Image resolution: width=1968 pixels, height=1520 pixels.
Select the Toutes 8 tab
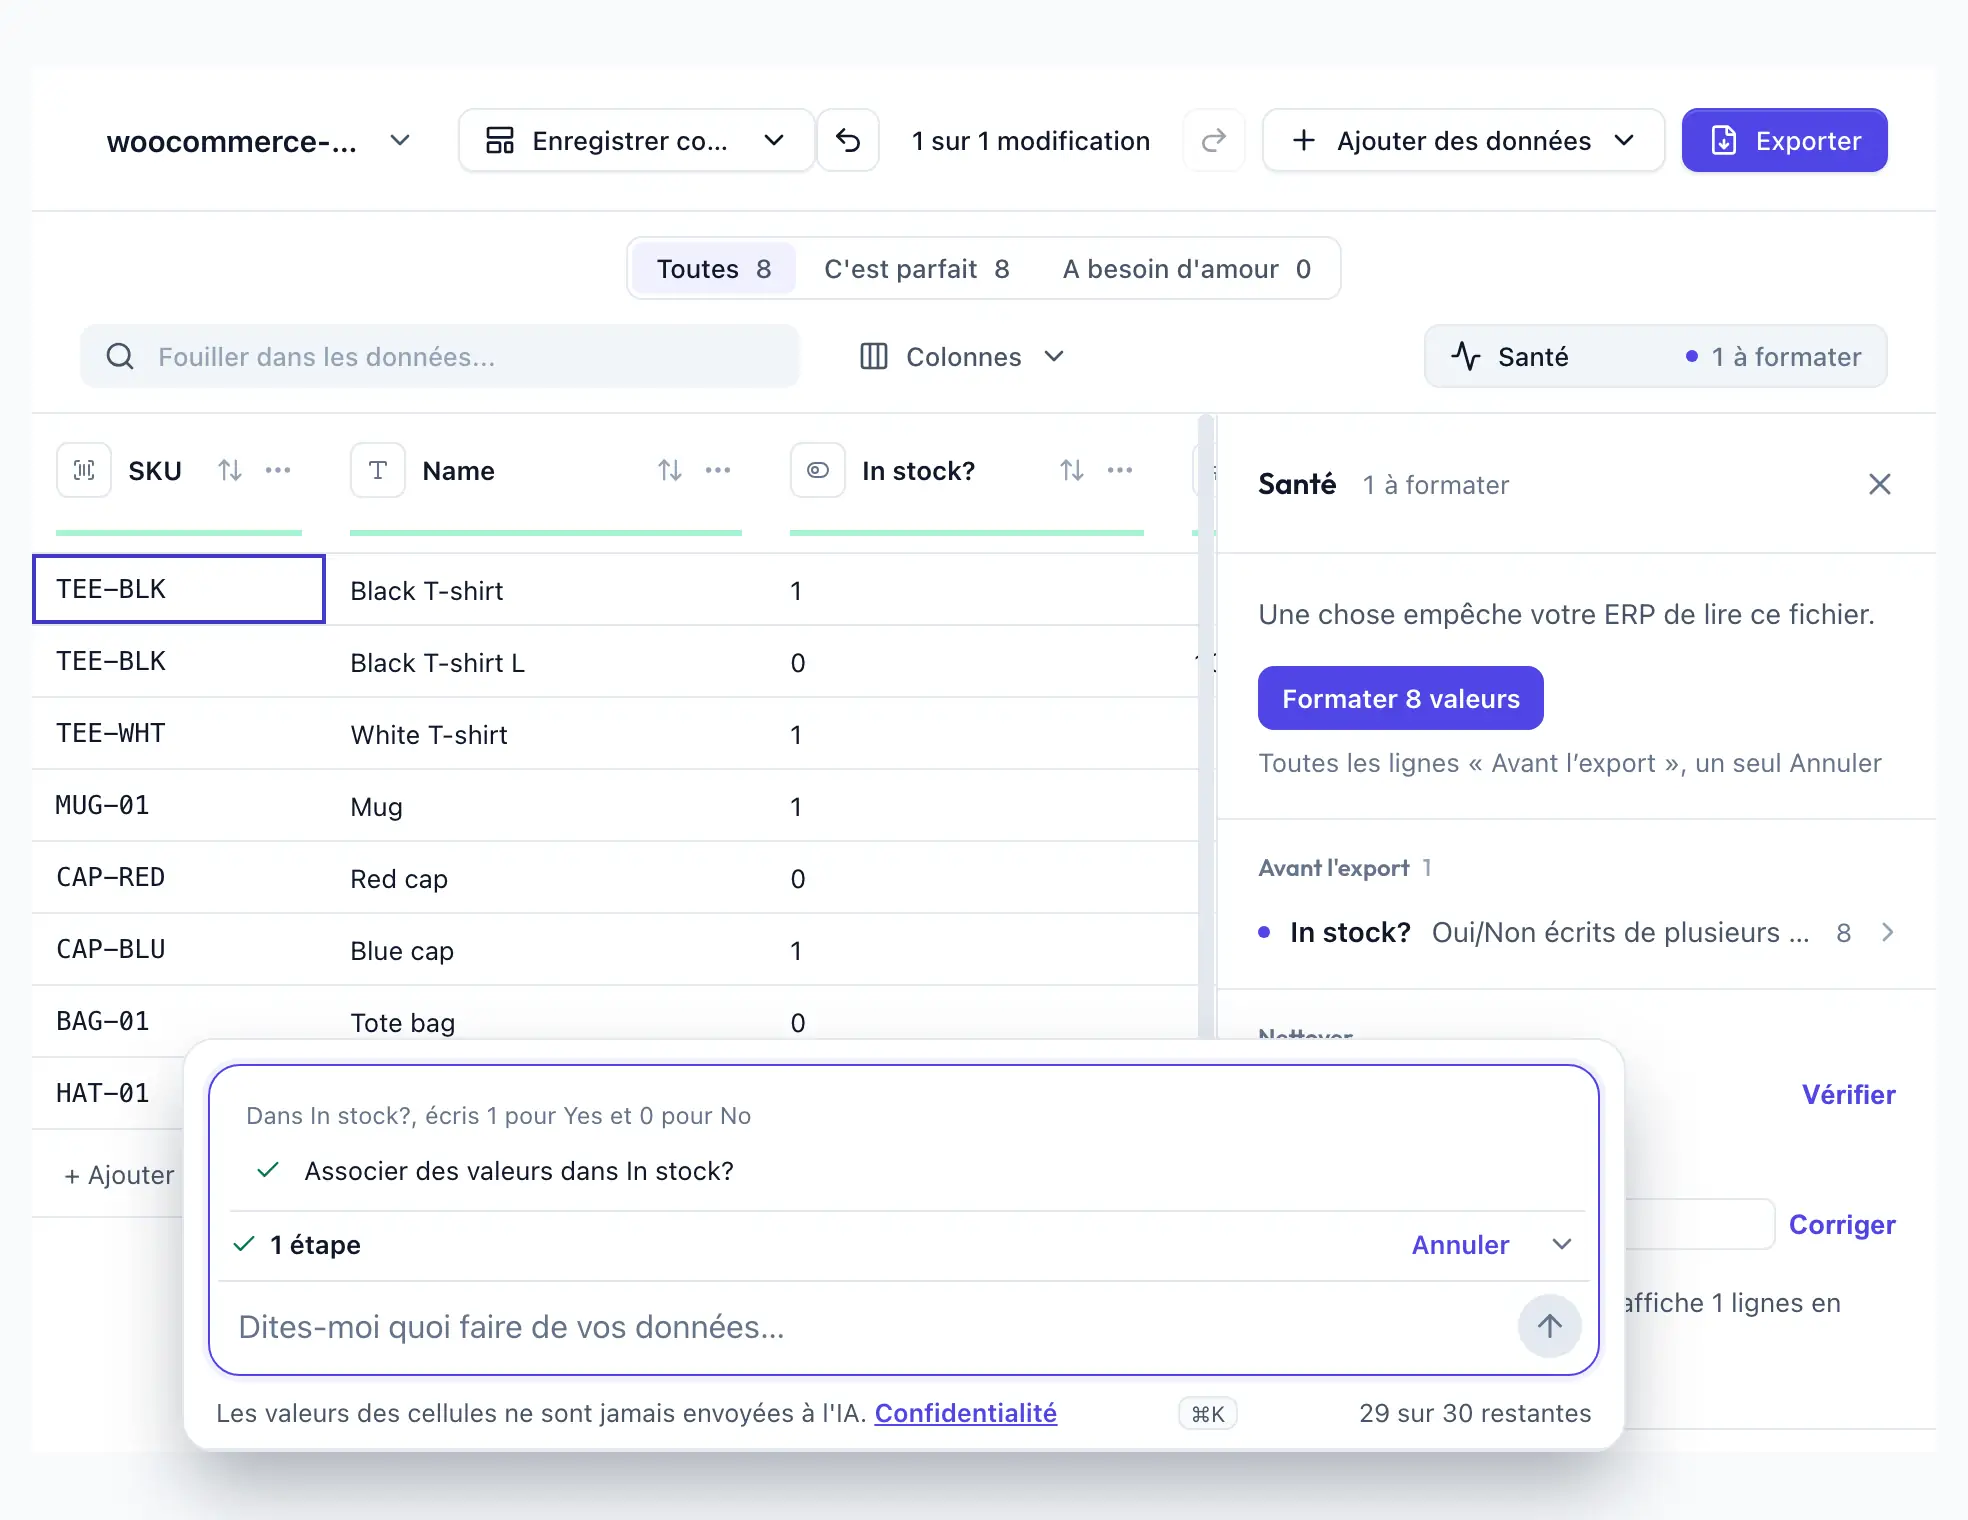(x=714, y=269)
